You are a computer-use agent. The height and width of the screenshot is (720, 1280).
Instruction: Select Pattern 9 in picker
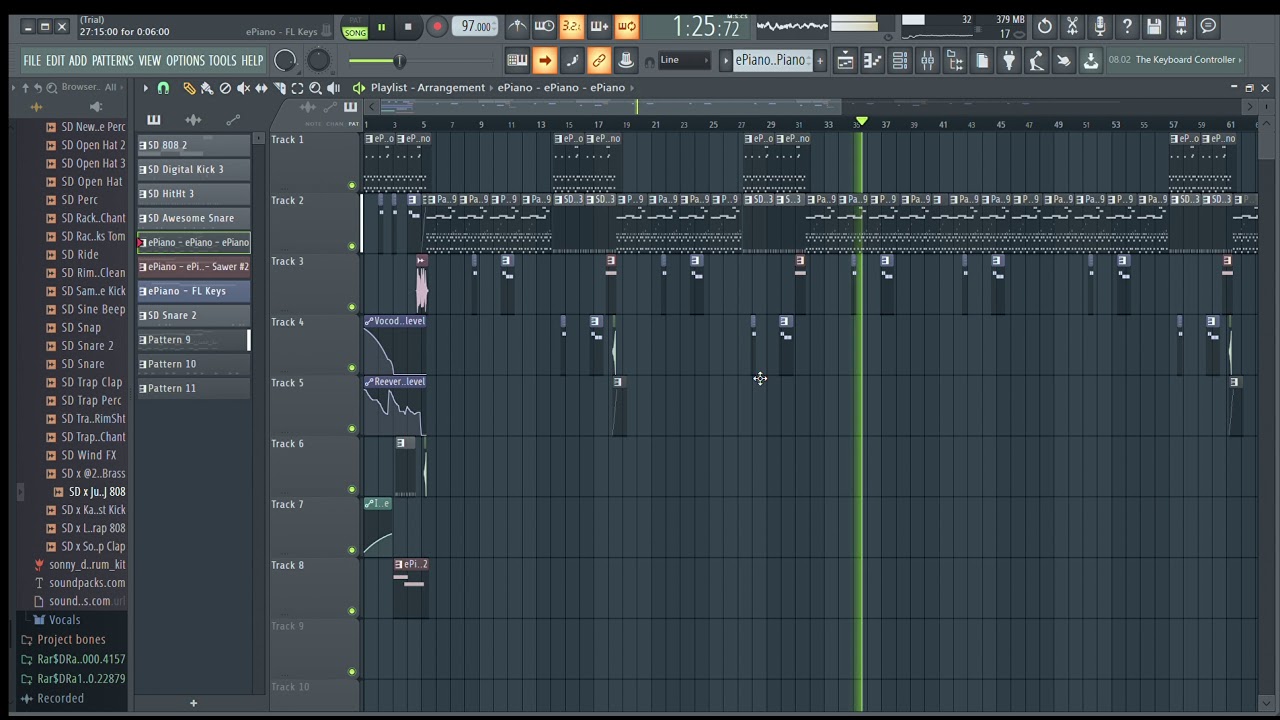(193, 340)
